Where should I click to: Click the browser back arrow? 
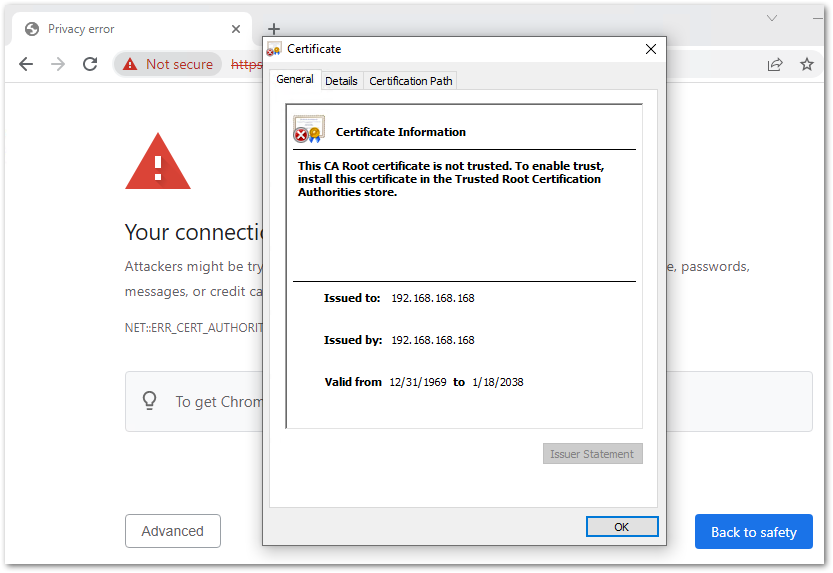(x=26, y=64)
